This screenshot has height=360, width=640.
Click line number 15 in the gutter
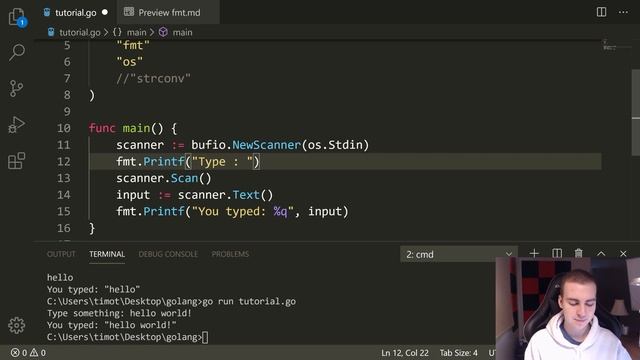[x=64, y=211]
